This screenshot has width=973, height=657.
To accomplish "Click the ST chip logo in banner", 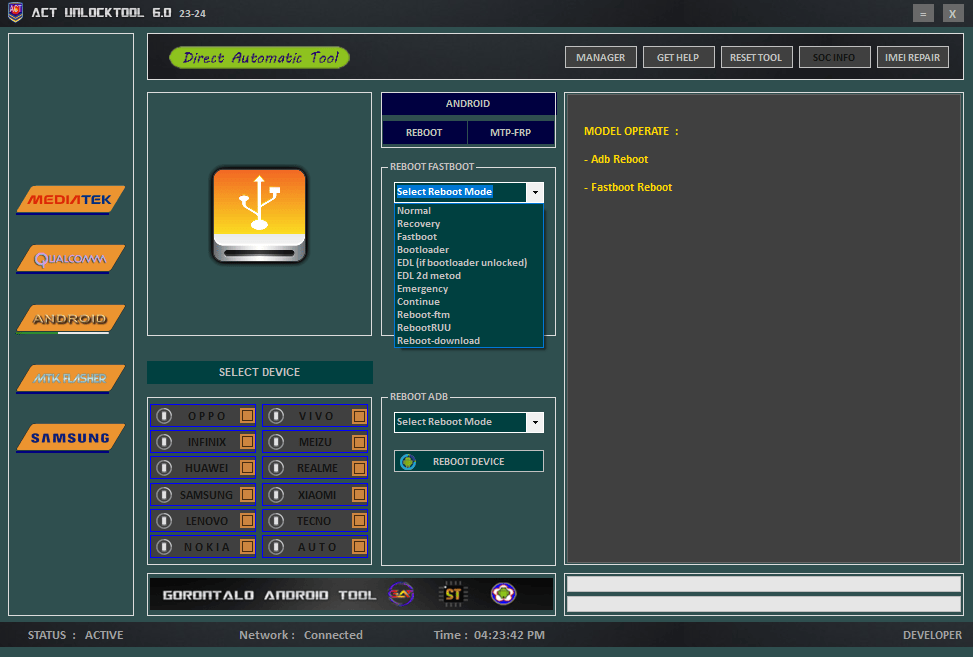I will pos(453,594).
